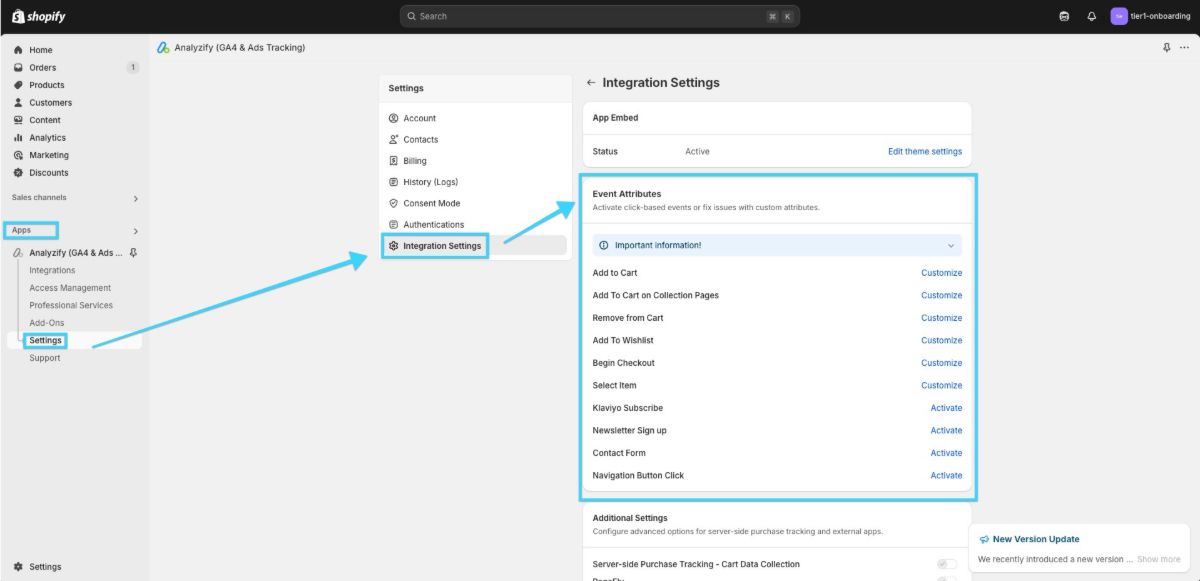Customize the Remove from Cart event
Image resolution: width=1200 pixels, height=581 pixels.
coord(941,318)
